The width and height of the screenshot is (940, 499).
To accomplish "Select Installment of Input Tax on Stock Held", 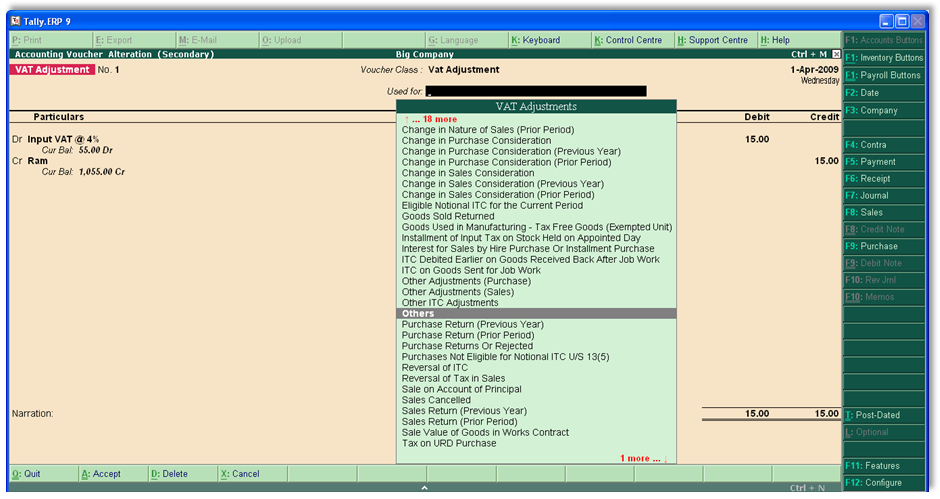I will pos(521,238).
